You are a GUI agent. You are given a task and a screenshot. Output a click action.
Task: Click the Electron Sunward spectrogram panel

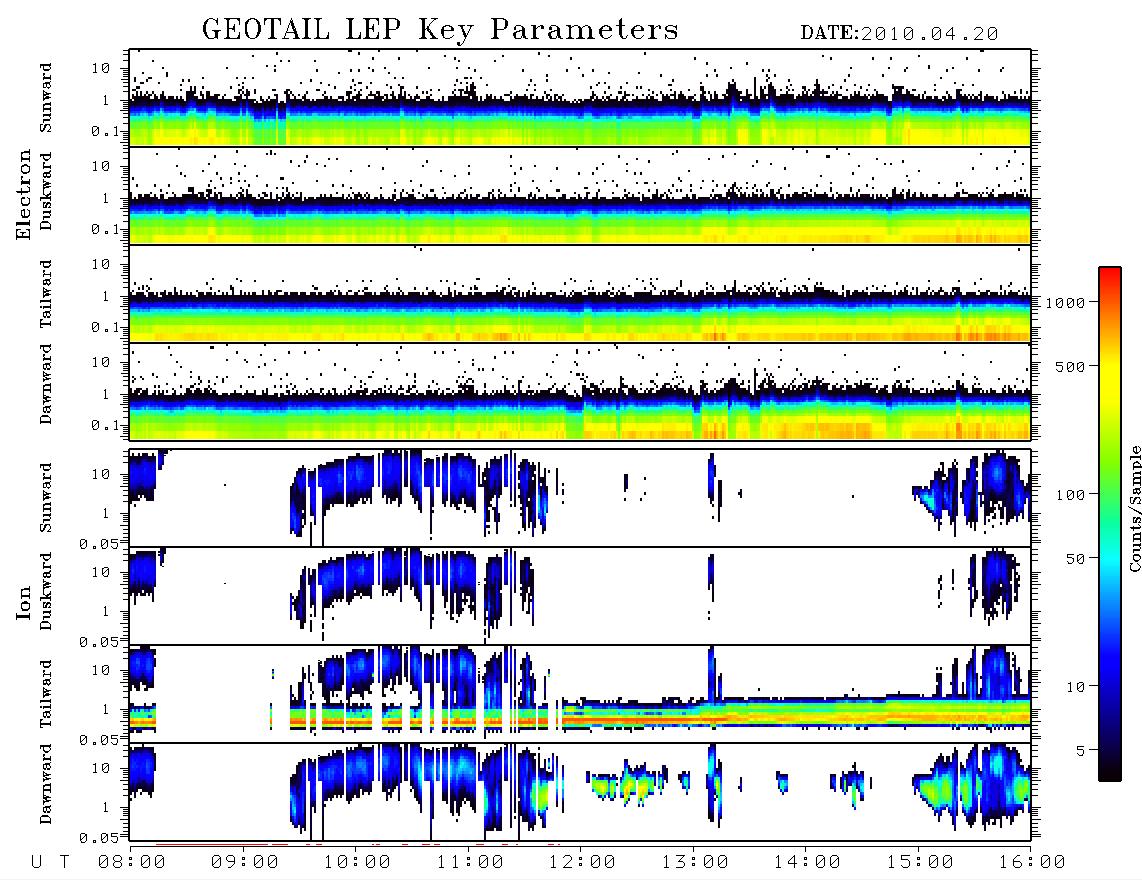point(580,98)
